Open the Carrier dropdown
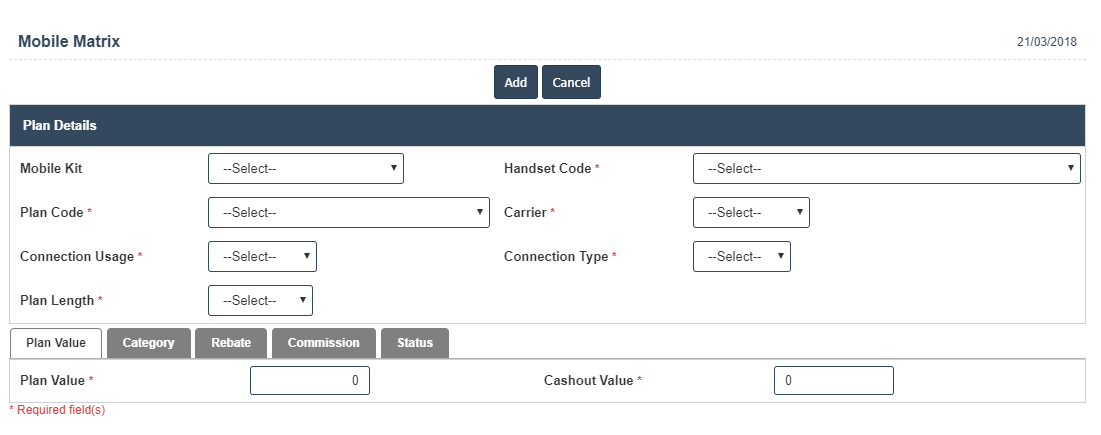 click(x=751, y=213)
